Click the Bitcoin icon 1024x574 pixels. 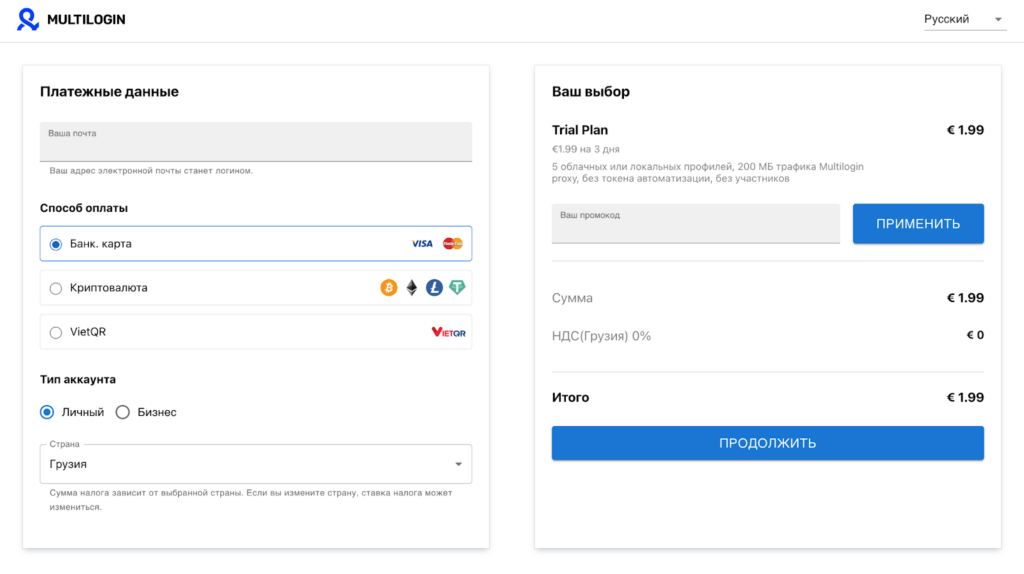coord(389,287)
